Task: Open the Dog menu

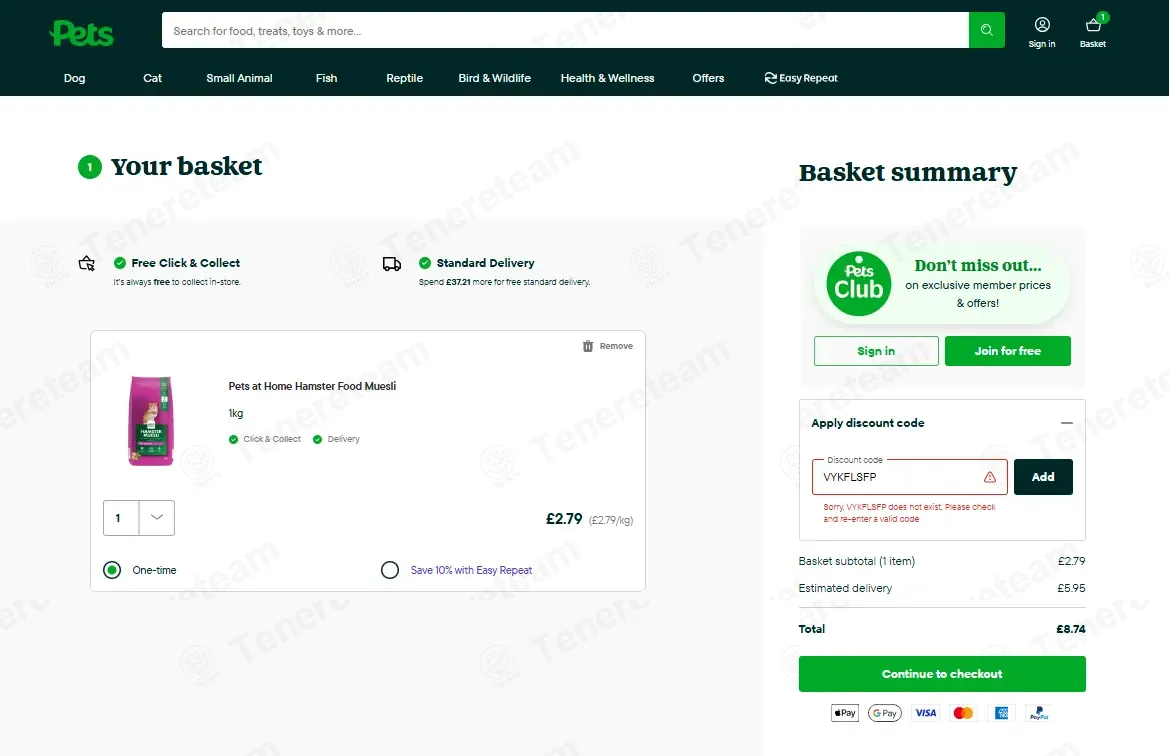Action: (75, 78)
